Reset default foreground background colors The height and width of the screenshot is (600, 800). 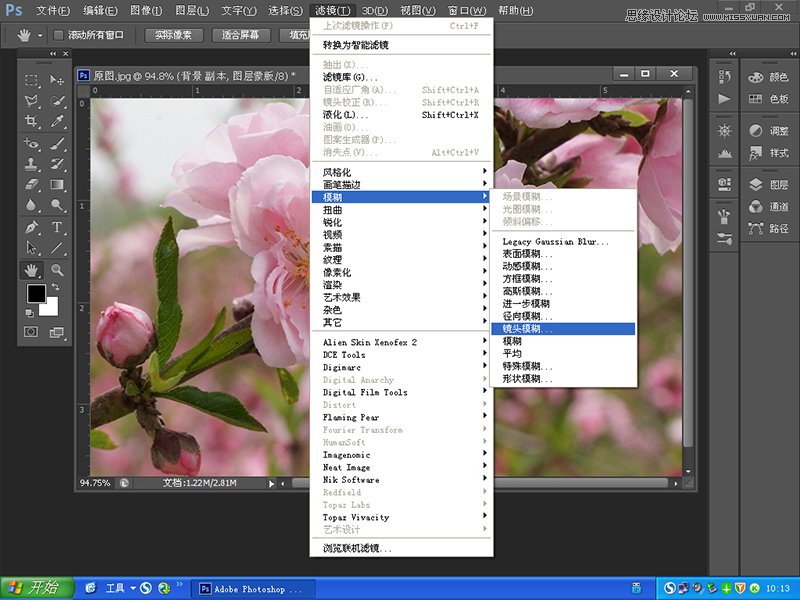30,313
